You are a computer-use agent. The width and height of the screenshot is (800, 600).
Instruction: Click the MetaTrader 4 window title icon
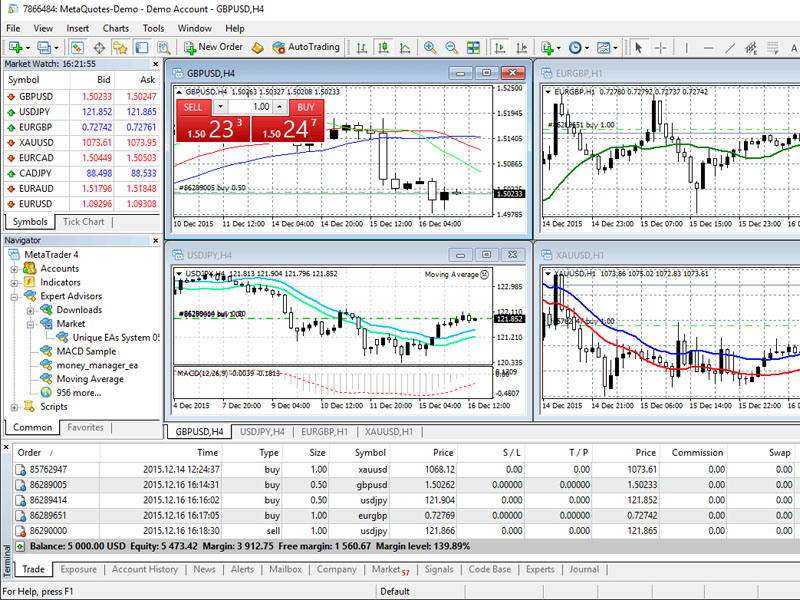coord(11,9)
